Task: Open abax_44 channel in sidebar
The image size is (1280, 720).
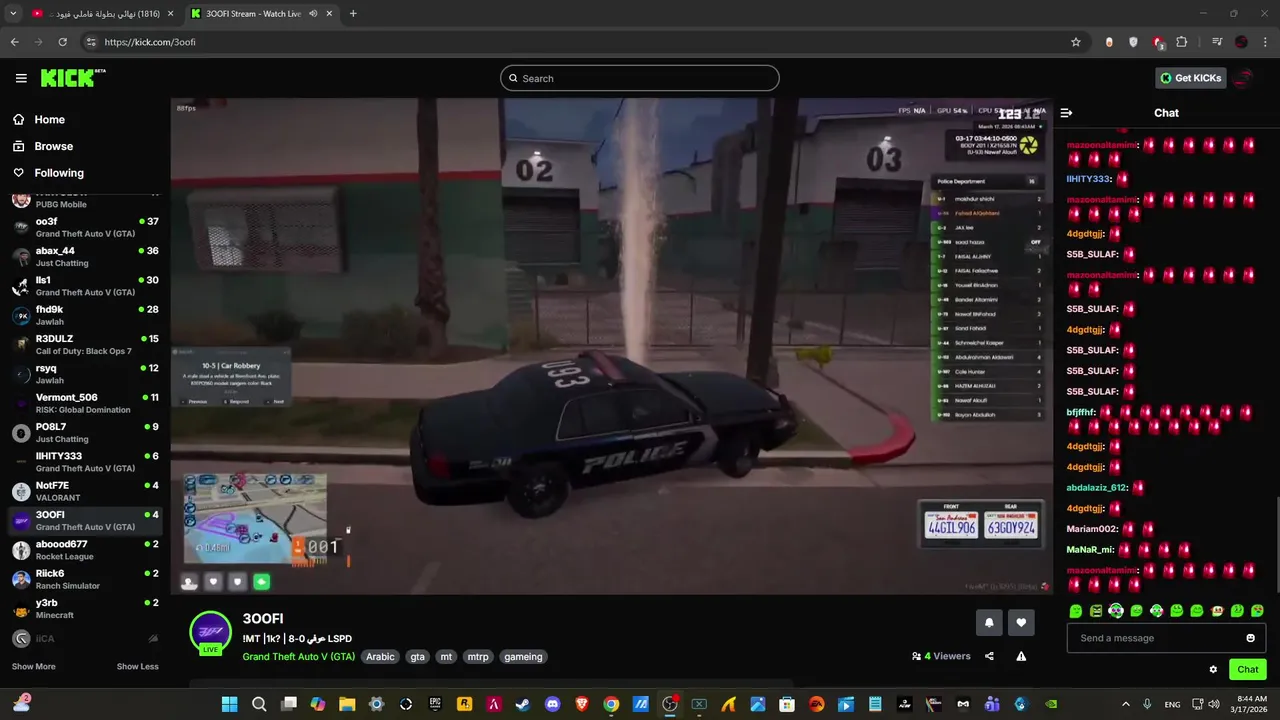Action: click(x=85, y=257)
